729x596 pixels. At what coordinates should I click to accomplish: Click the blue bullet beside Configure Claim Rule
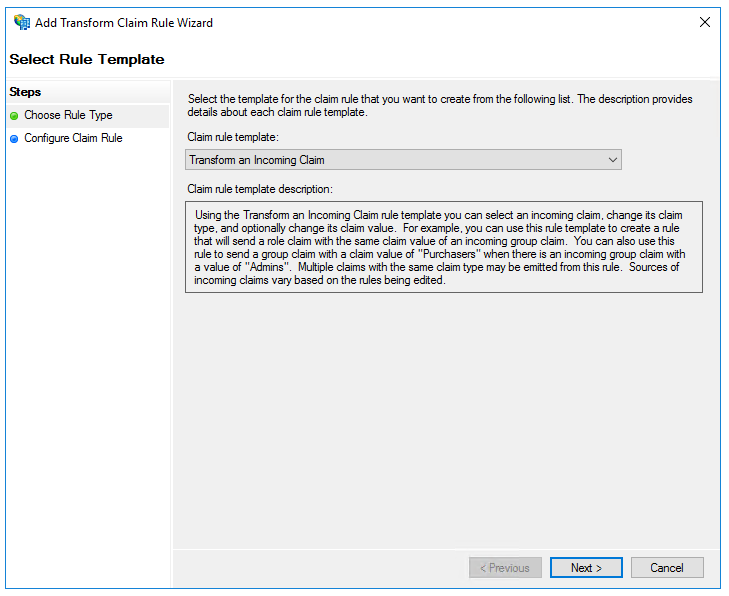tap(14, 139)
